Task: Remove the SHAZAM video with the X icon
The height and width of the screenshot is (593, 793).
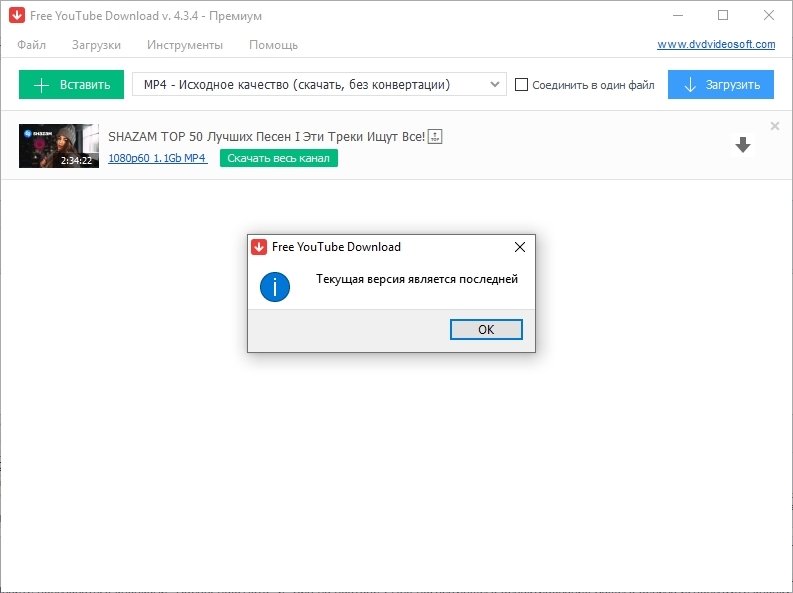Action: (775, 126)
